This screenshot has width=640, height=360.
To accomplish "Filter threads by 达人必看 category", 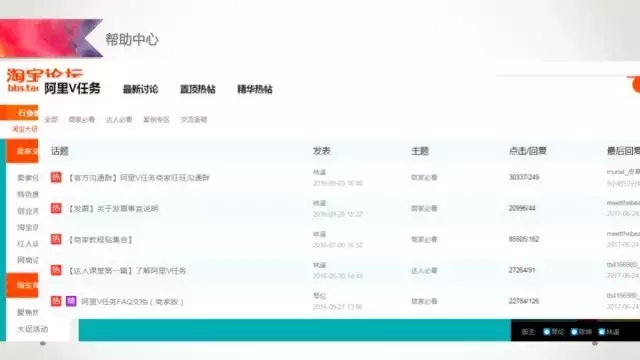I will 119,120.
